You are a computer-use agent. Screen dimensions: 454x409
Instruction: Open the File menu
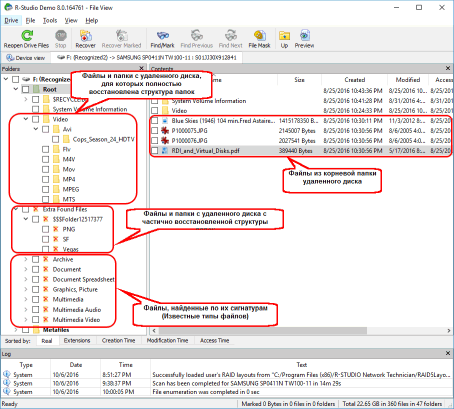[x=30, y=21]
